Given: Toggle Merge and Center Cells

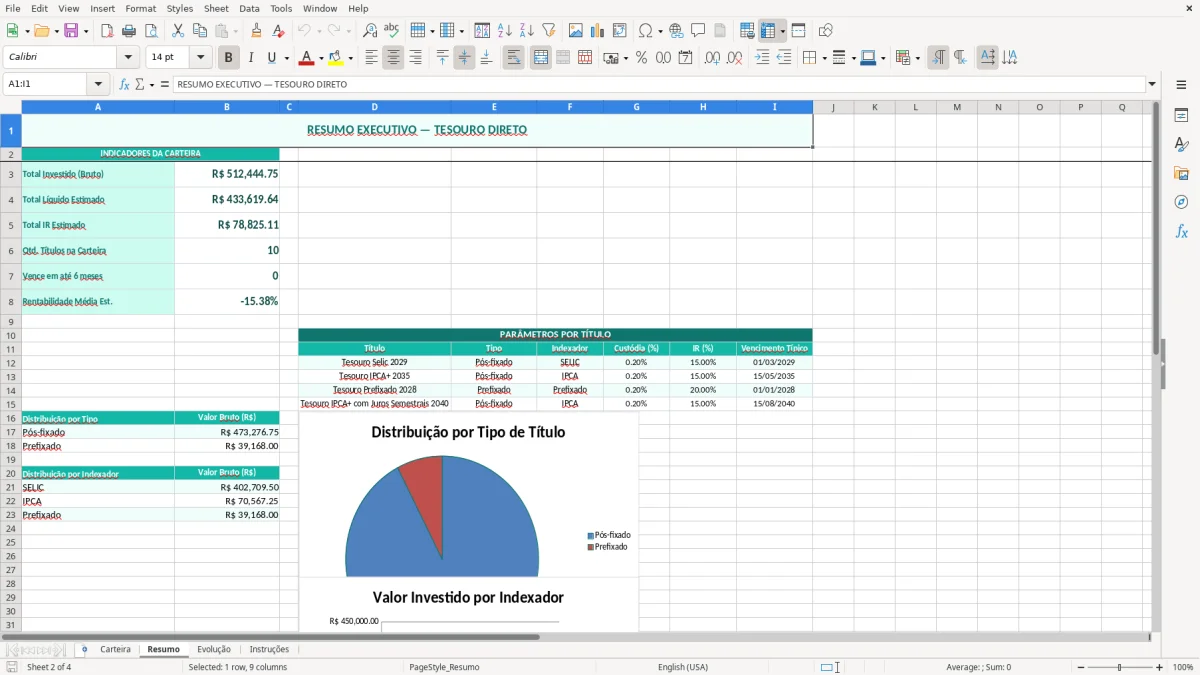Looking at the screenshot, I should click(x=541, y=58).
